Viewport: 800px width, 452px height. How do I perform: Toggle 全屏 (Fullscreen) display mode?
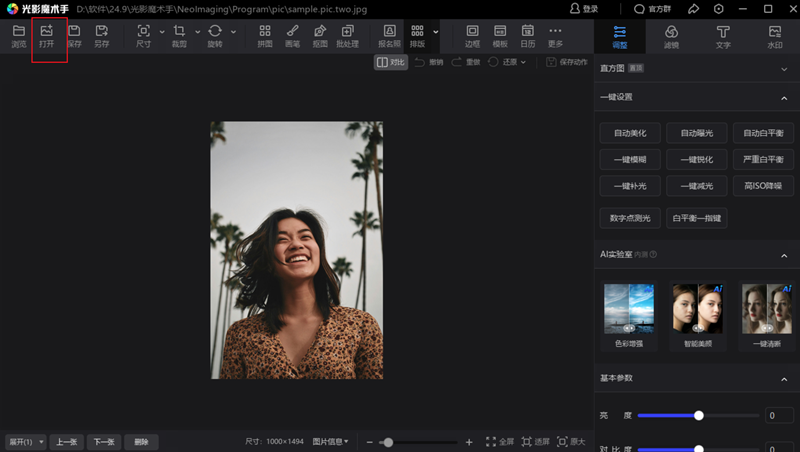[x=500, y=442]
